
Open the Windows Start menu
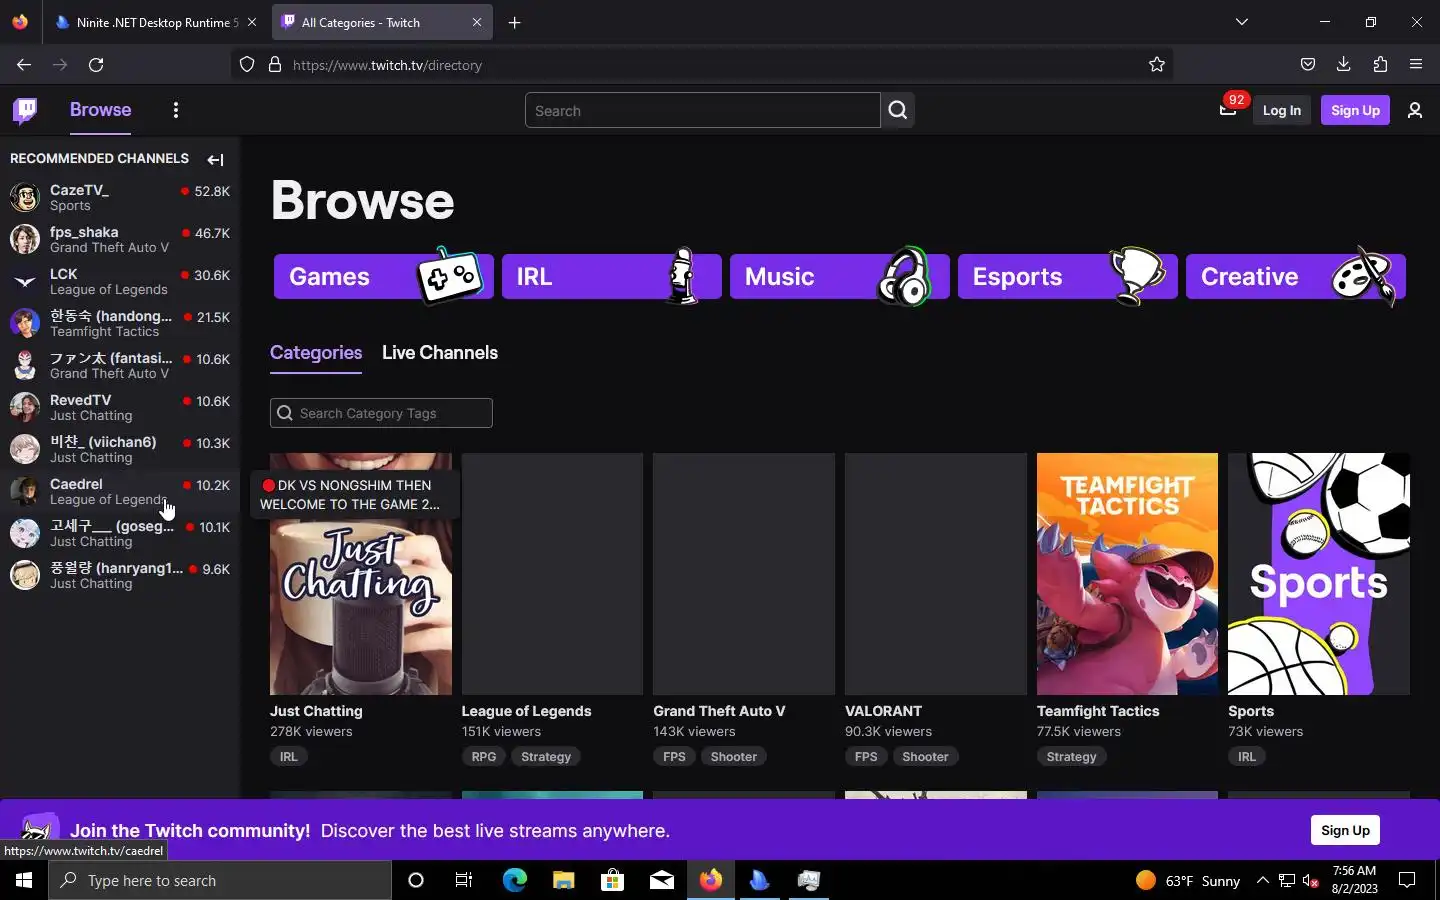[x=24, y=880]
